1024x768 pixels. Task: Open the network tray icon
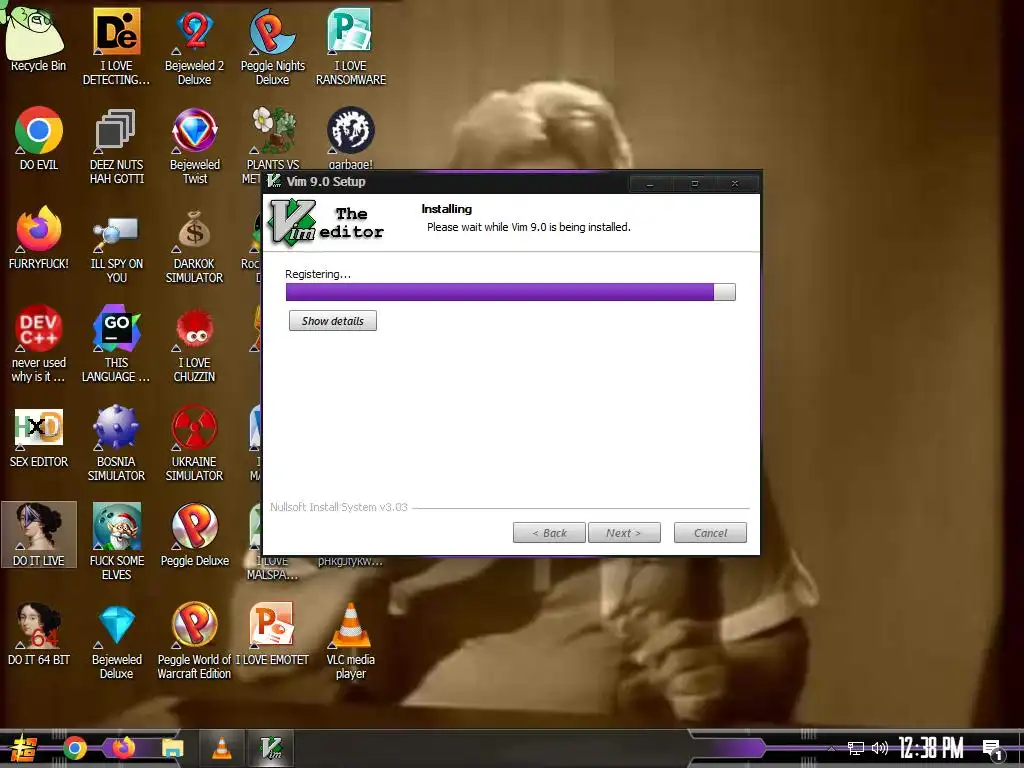pyautogui.click(x=856, y=748)
